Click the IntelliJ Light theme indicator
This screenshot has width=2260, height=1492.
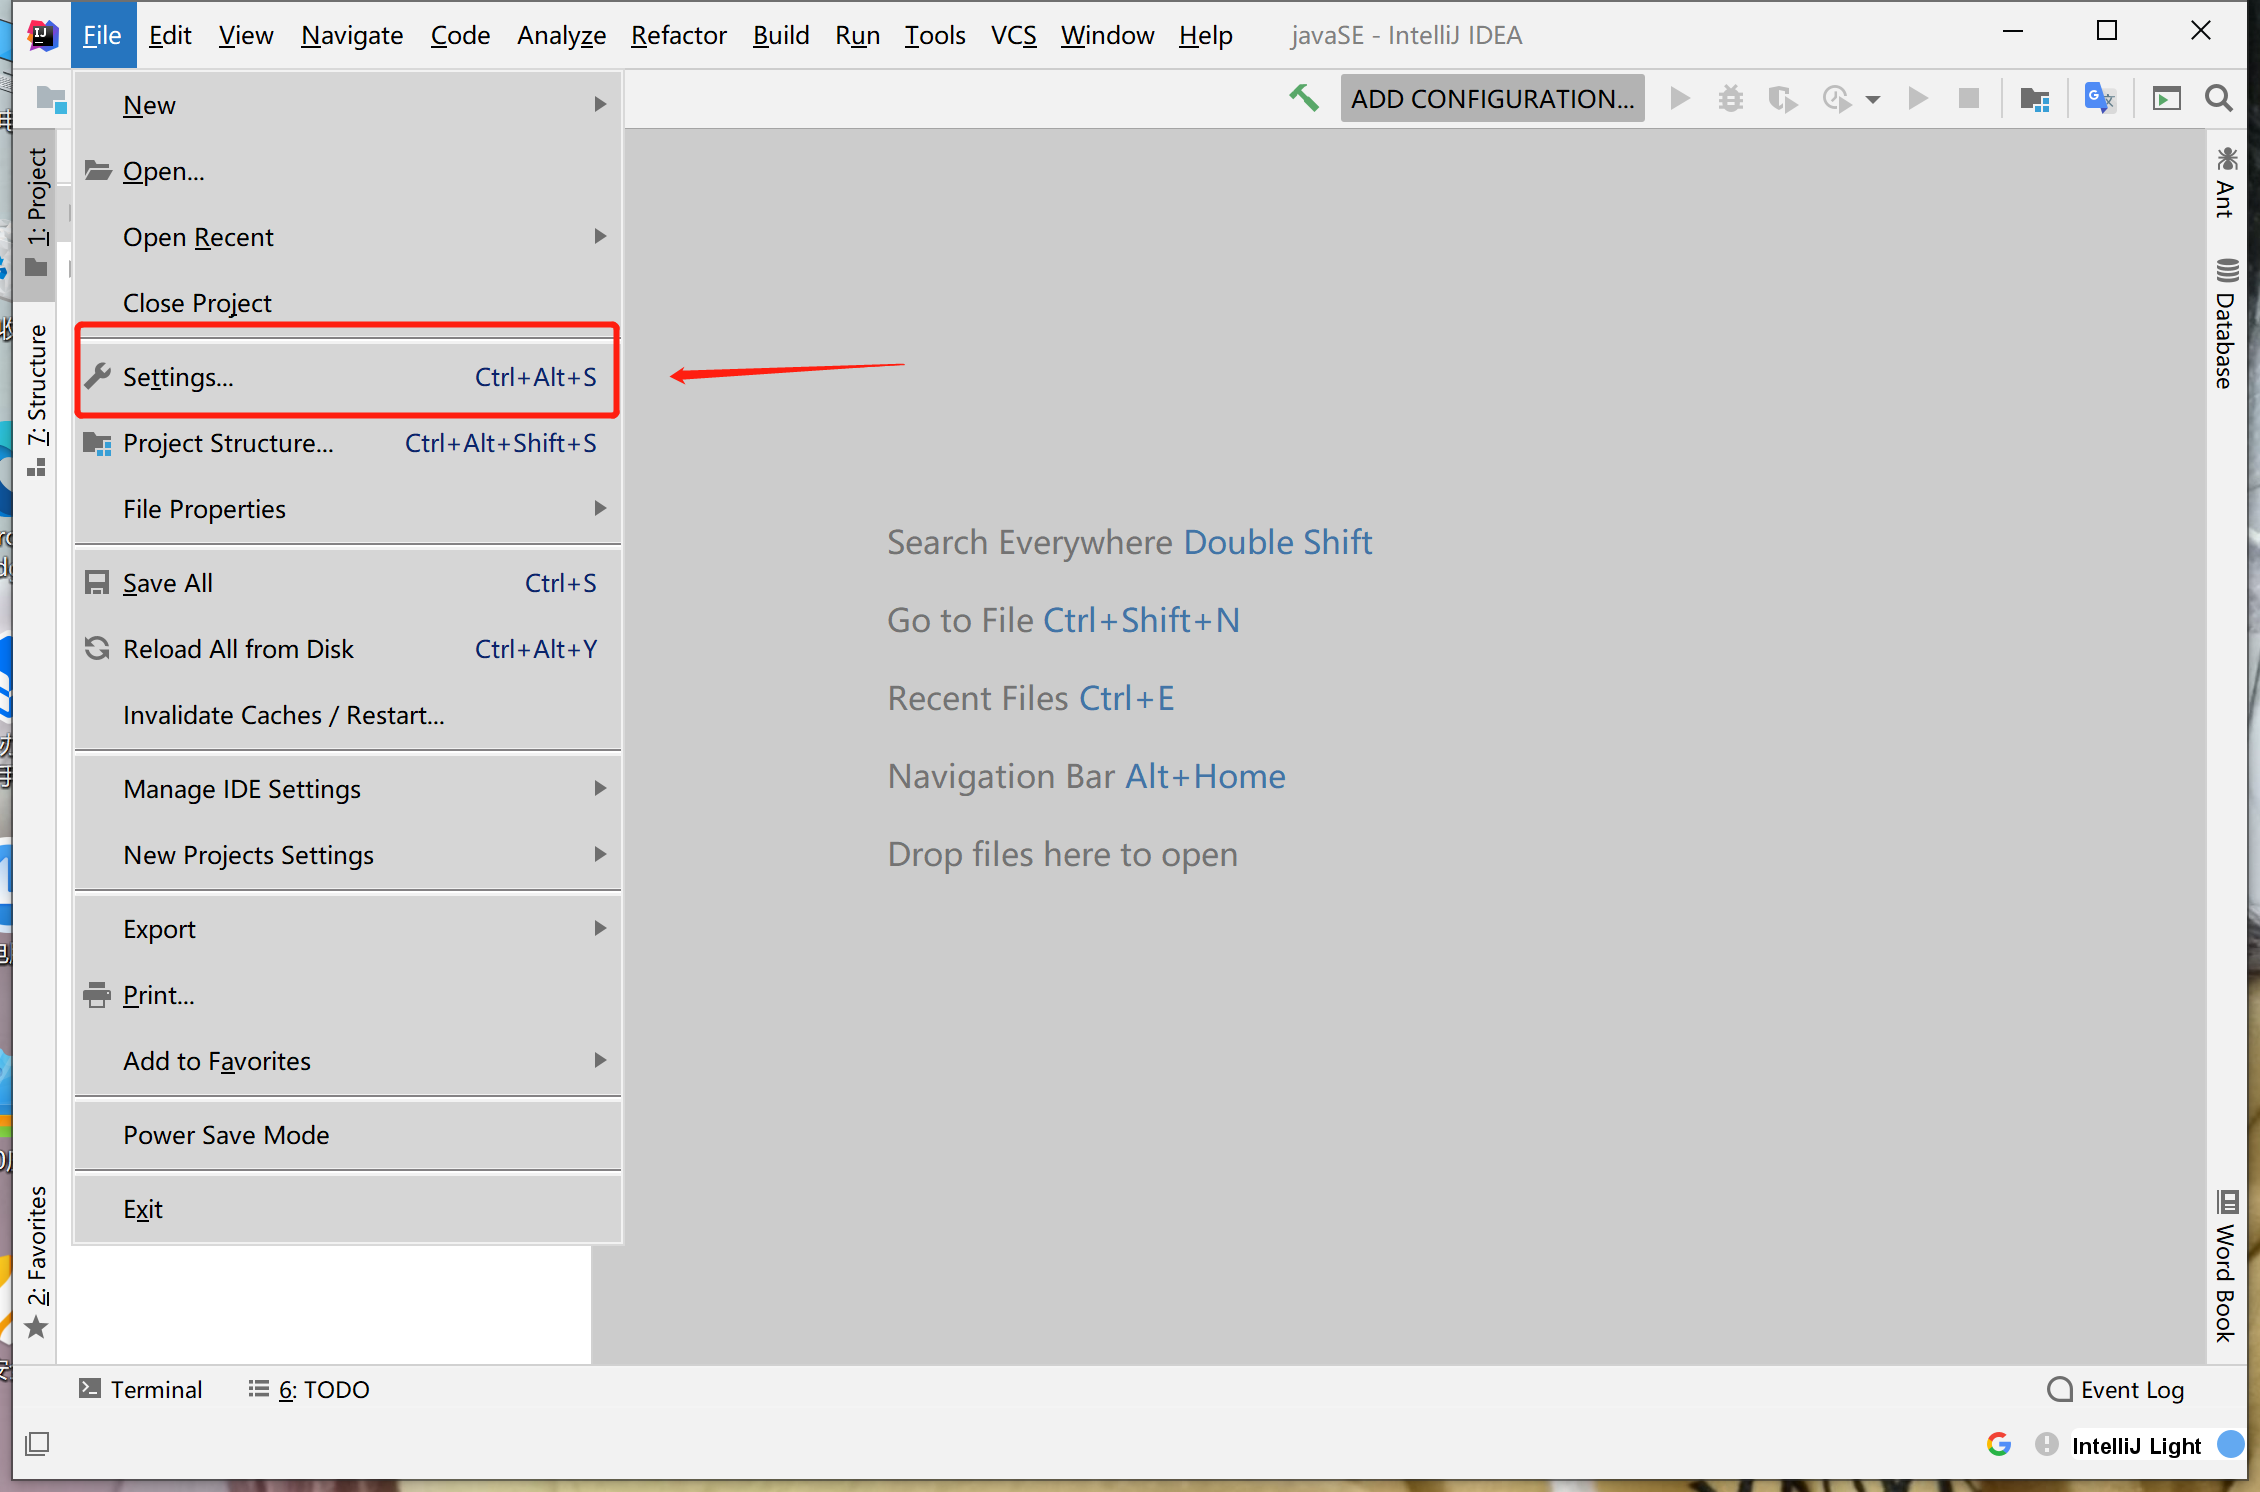[2136, 1446]
